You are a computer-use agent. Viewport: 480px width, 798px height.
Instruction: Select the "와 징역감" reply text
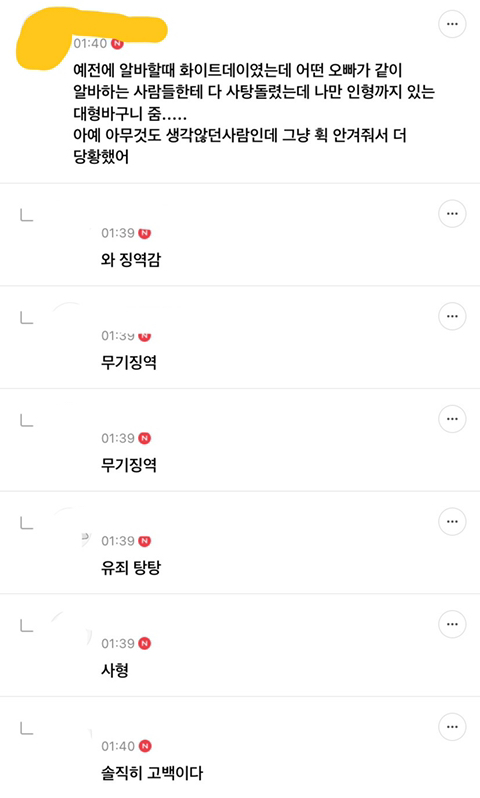coord(131,260)
